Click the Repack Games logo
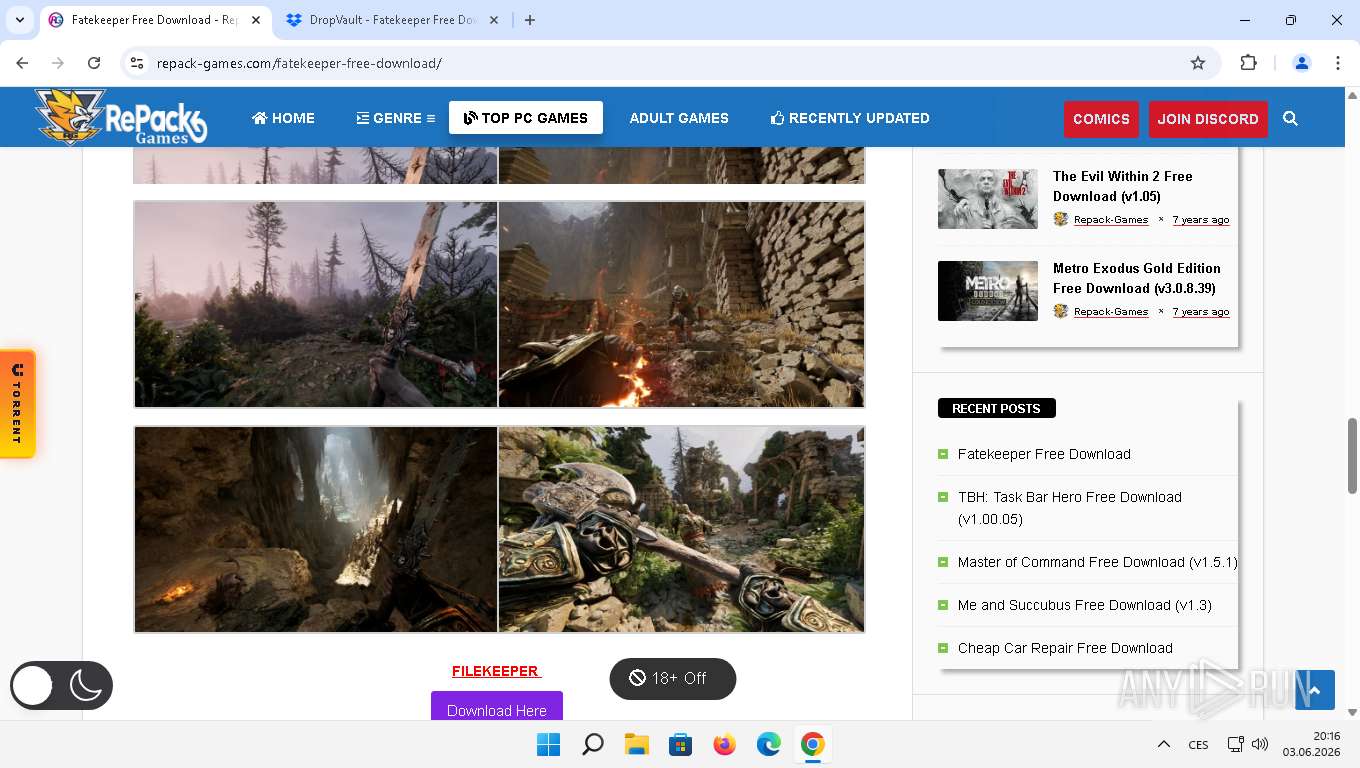1360x768 pixels. 121,117
